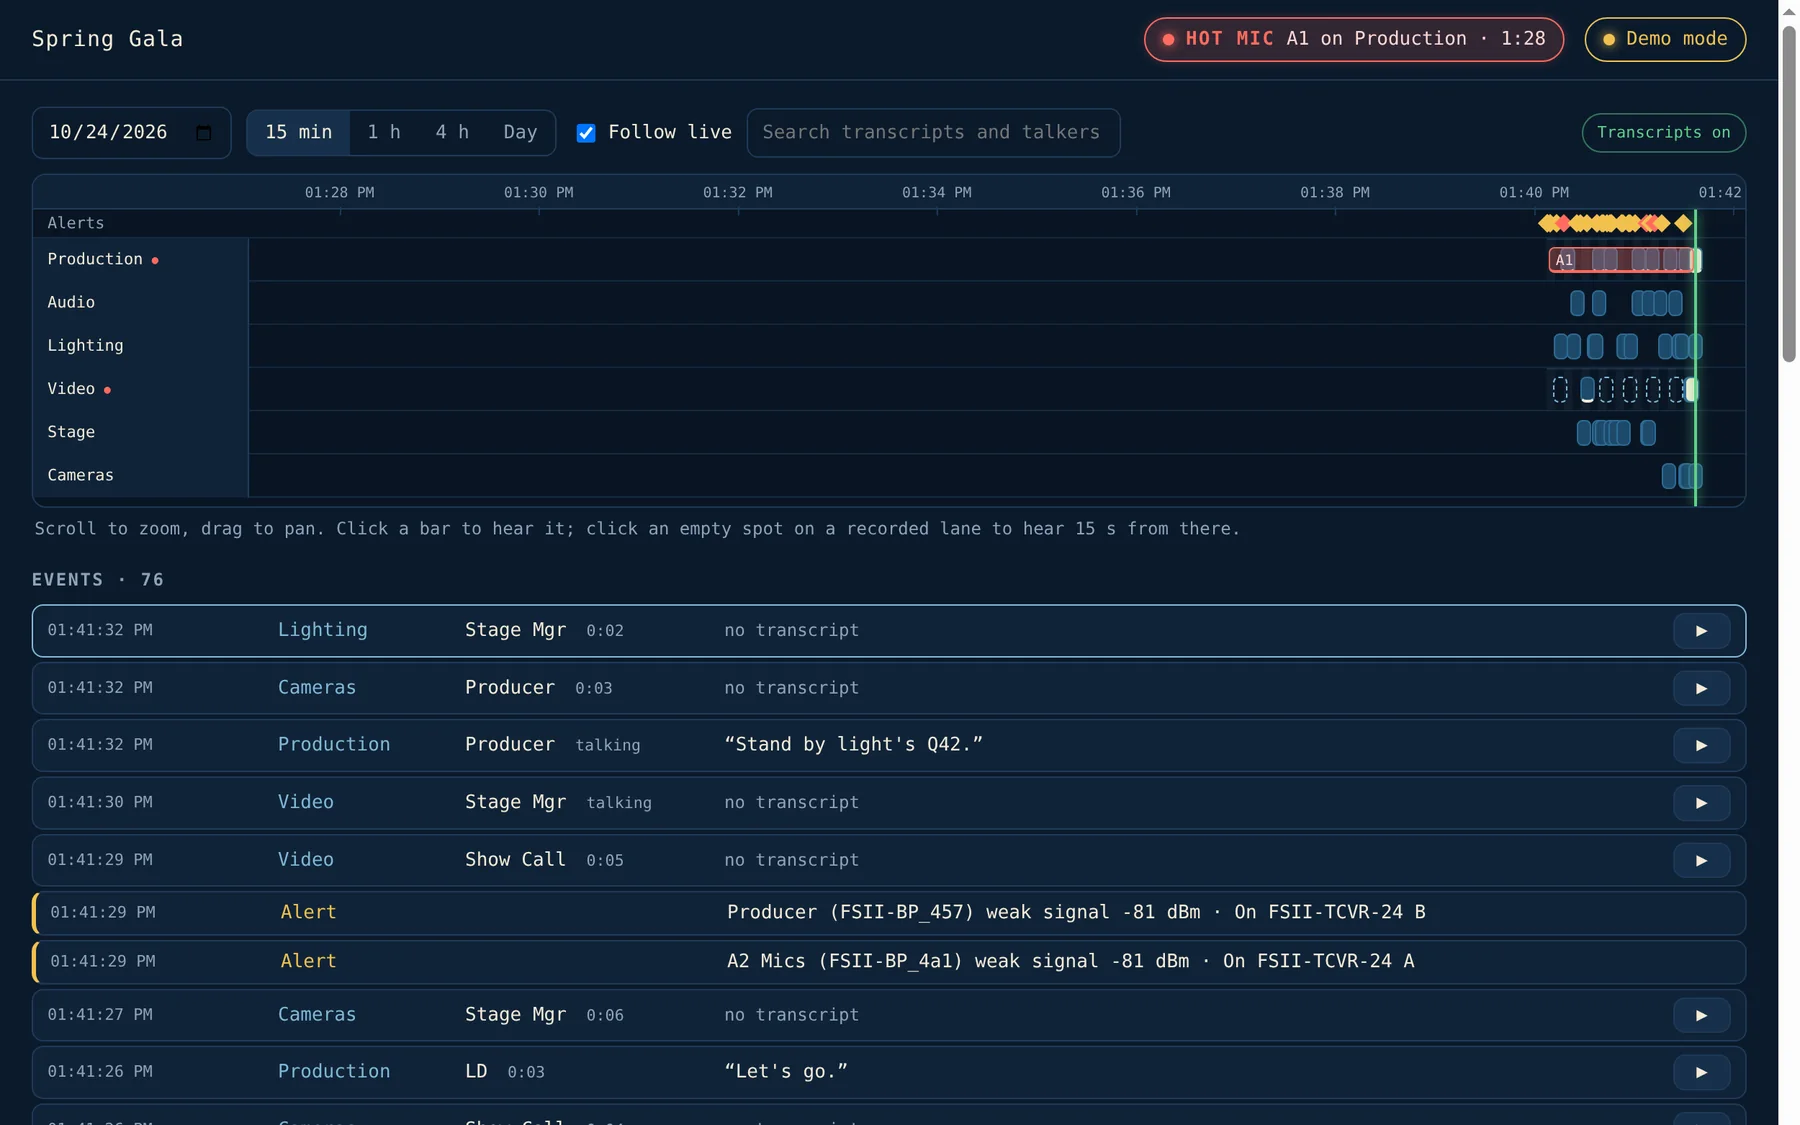Play the 01:41:29 Video Show Call event
The height and width of the screenshot is (1125, 1800).
pyautogui.click(x=1701, y=860)
